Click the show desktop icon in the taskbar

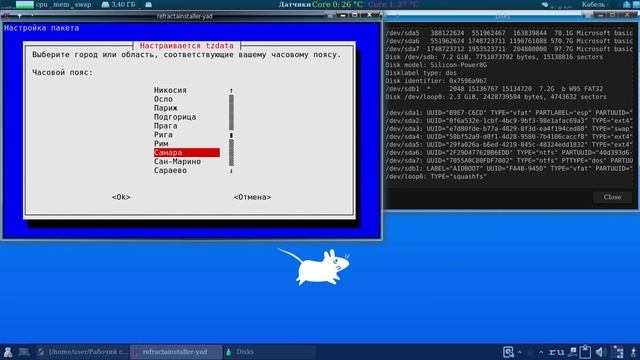(24, 352)
